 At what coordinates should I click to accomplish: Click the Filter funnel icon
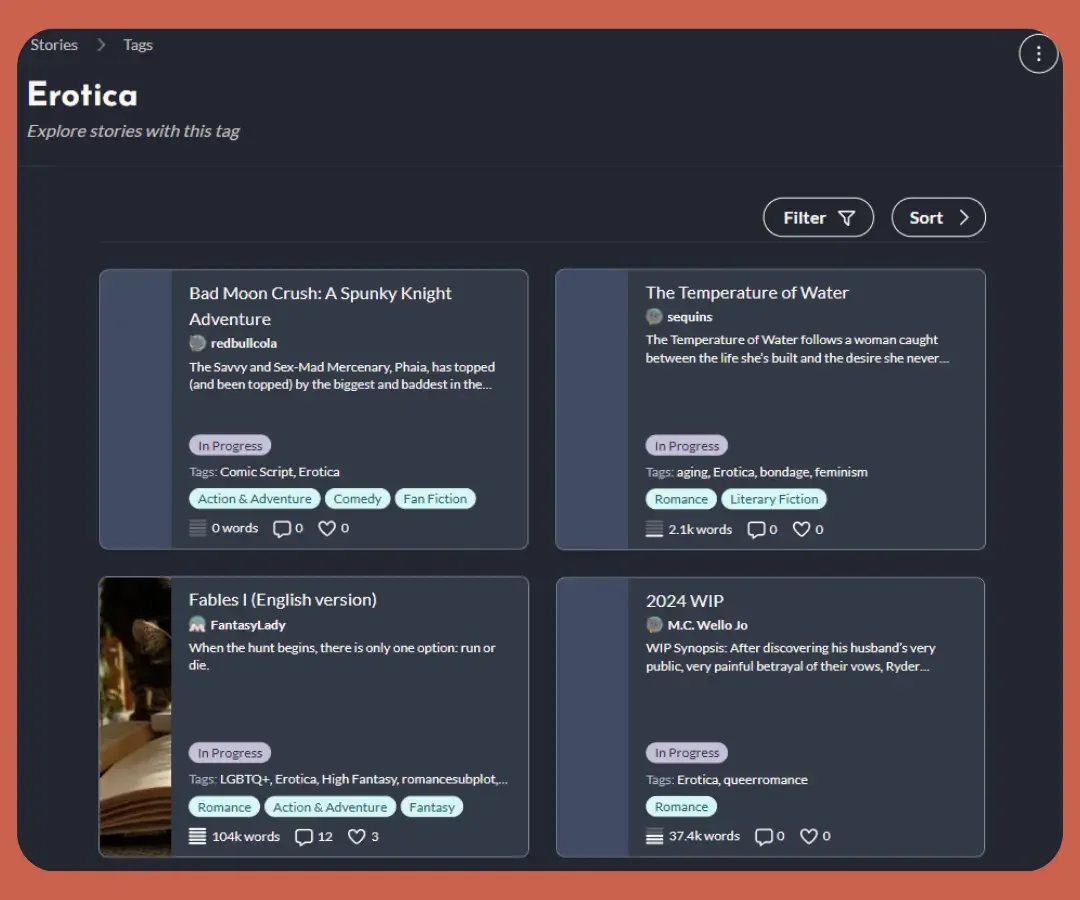pos(846,217)
